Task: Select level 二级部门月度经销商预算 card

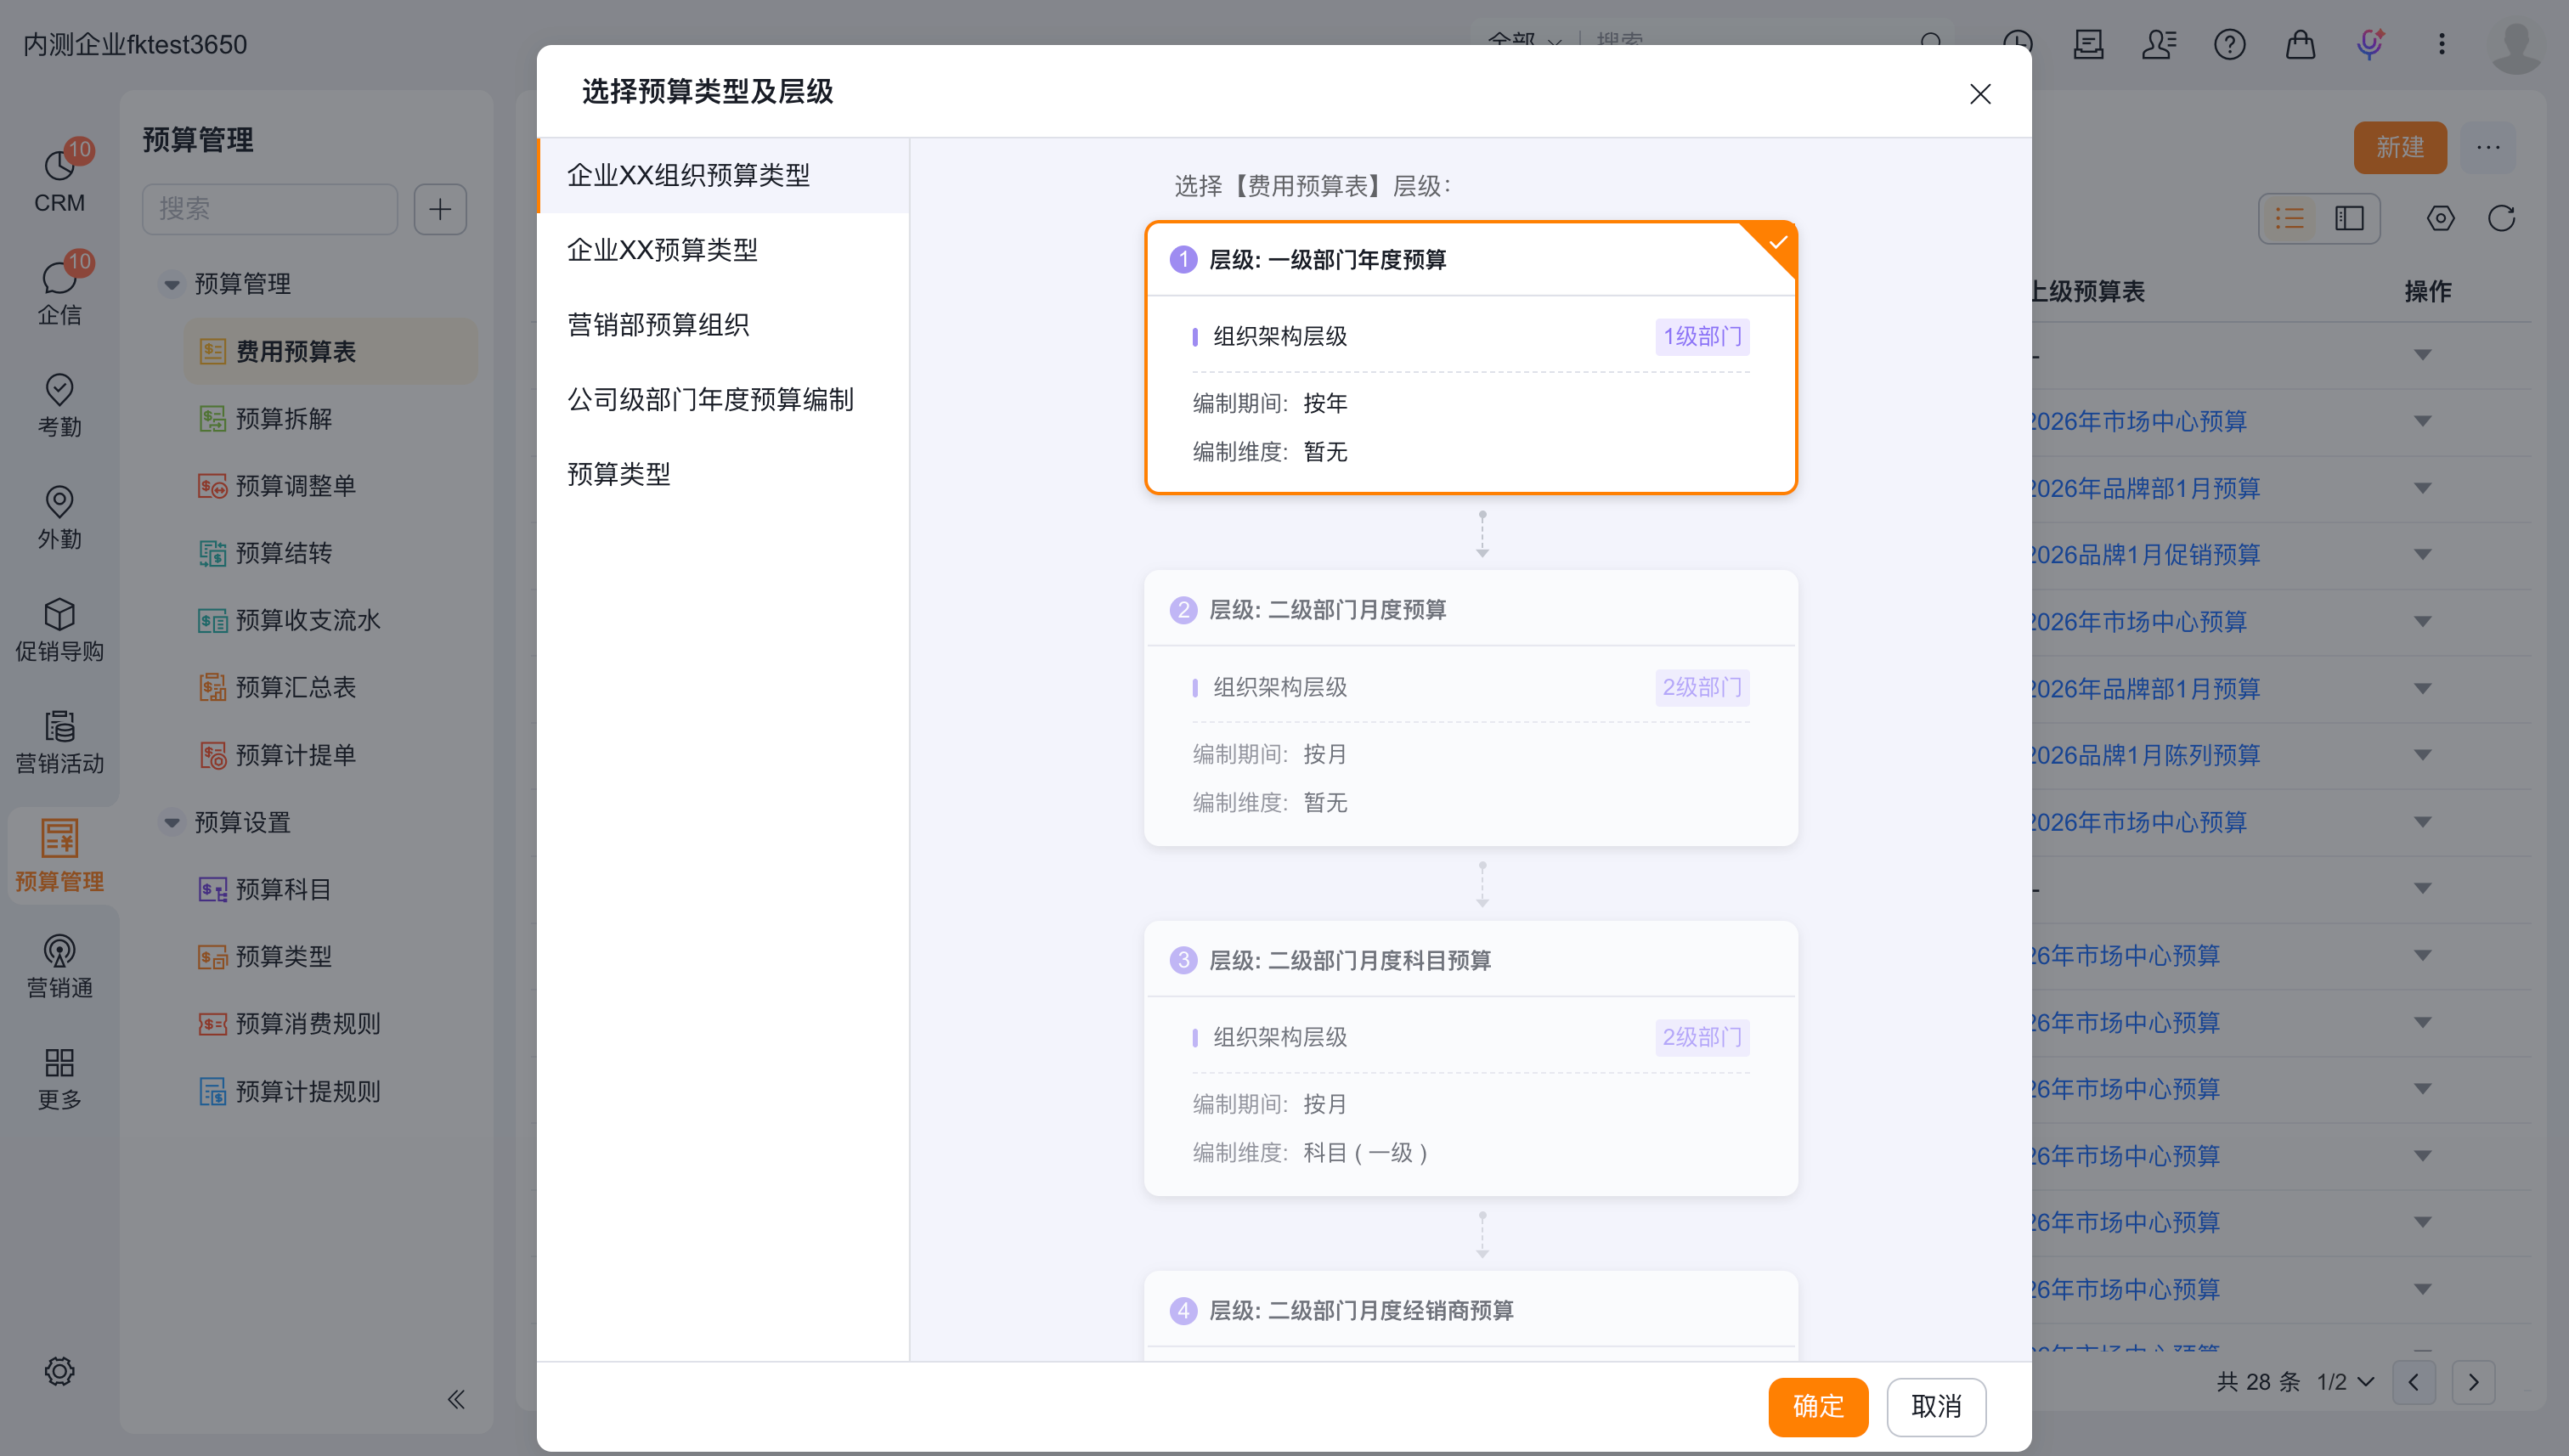Action: coord(1470,1315)
